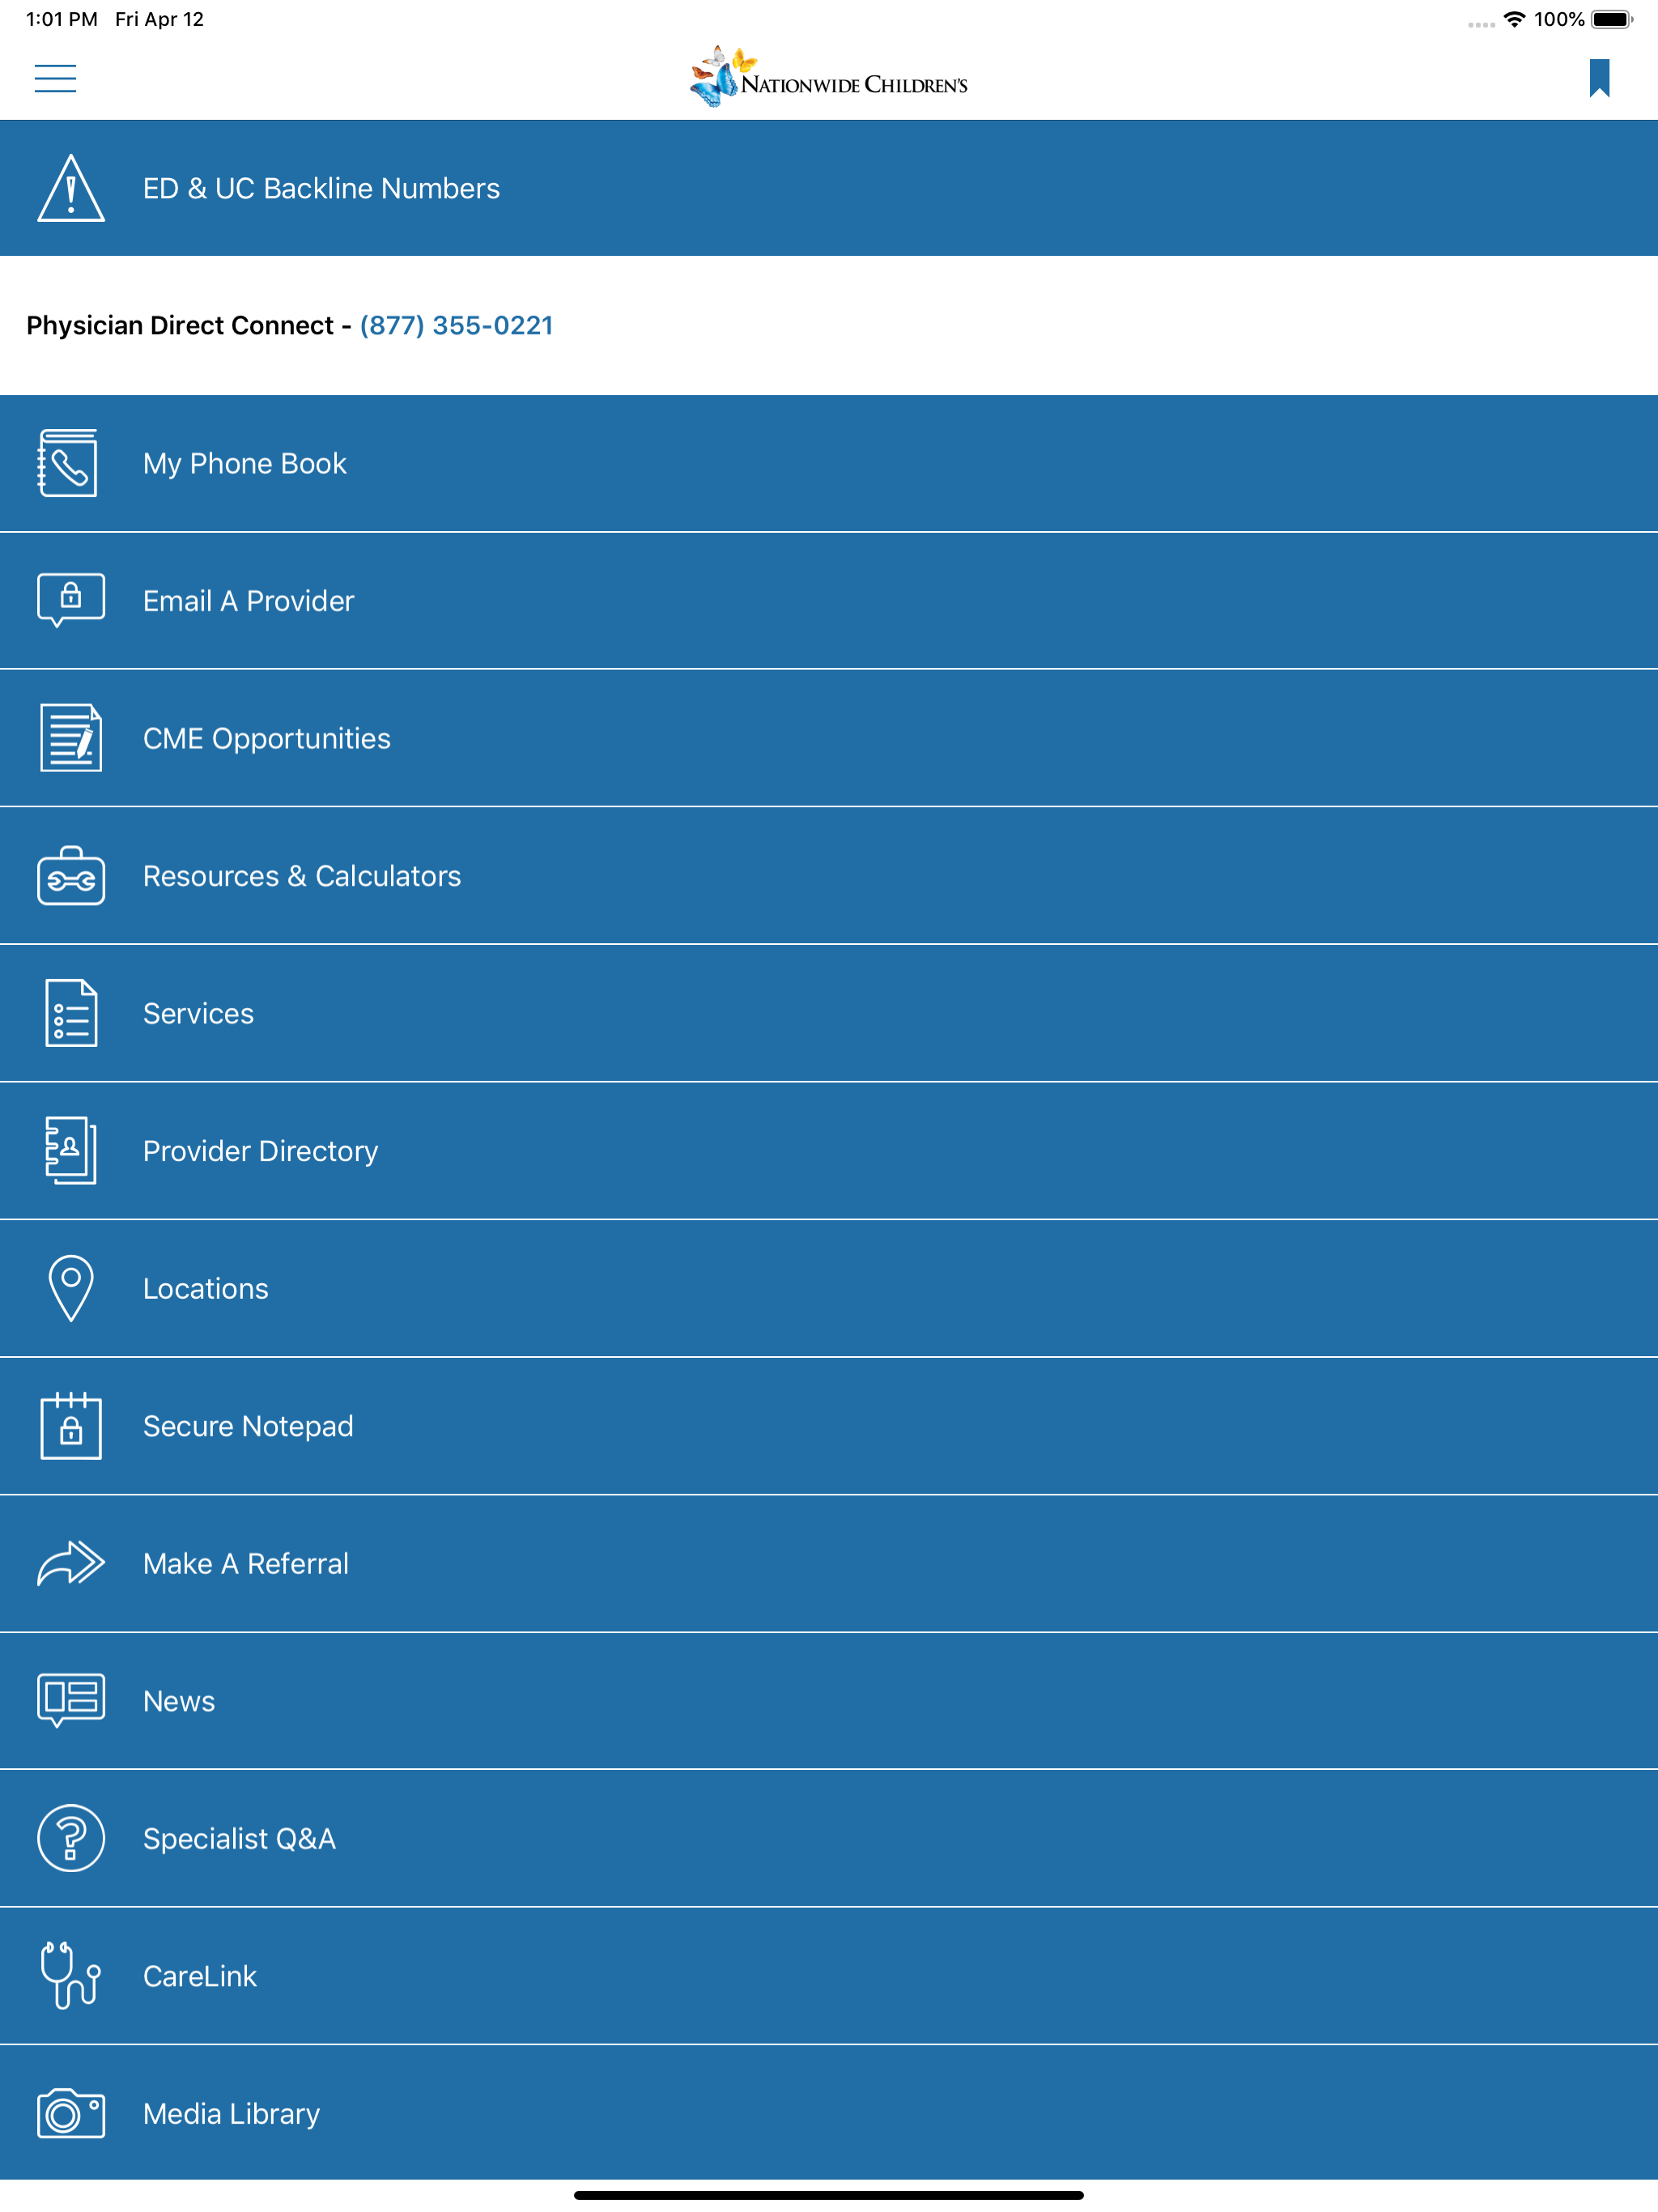Tap the Specialist Q&A question mark icon

tap(71, 1838)
